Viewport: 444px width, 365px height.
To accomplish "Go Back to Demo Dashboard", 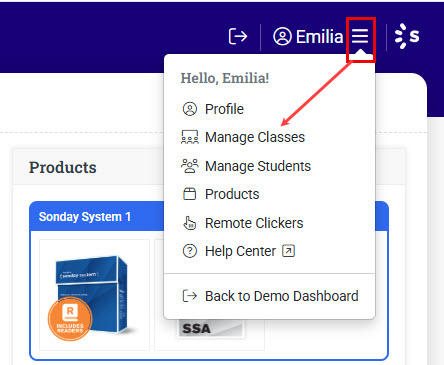I will click(x=282, y=296).
